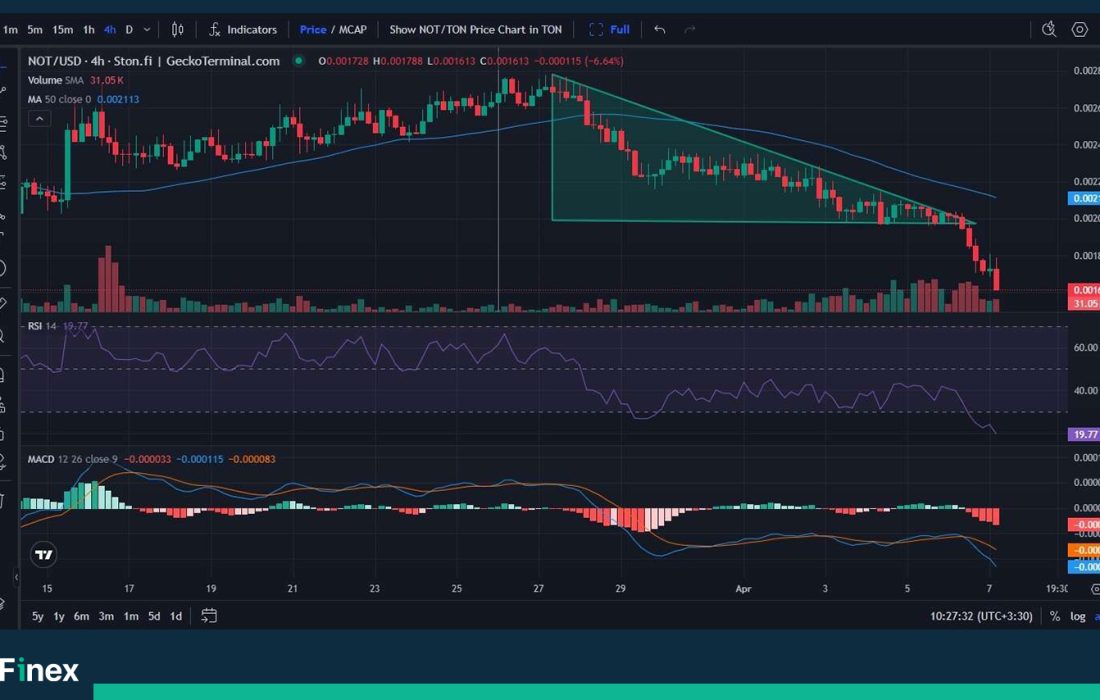Toggle the log scale option

1077,616
